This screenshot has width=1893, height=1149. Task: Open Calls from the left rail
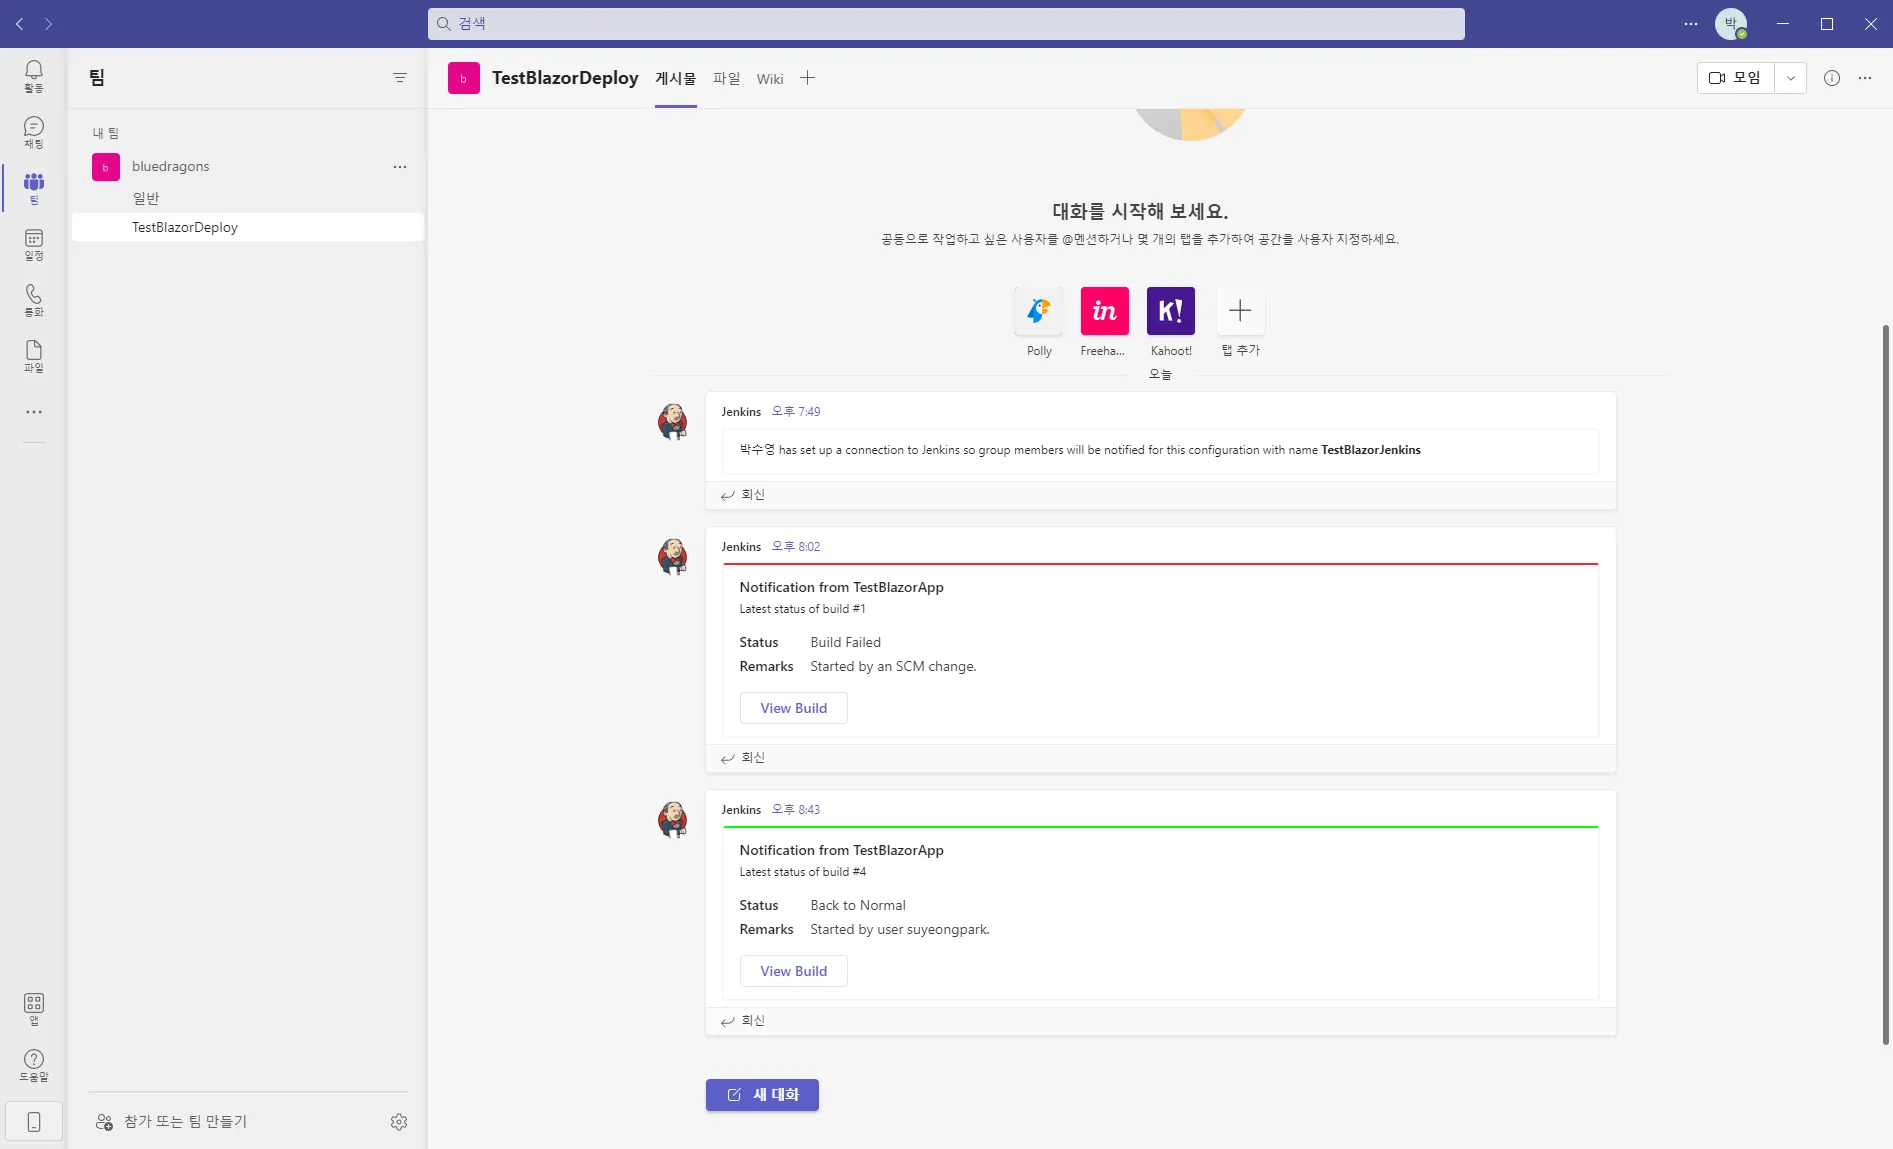(x=34, y=300)
